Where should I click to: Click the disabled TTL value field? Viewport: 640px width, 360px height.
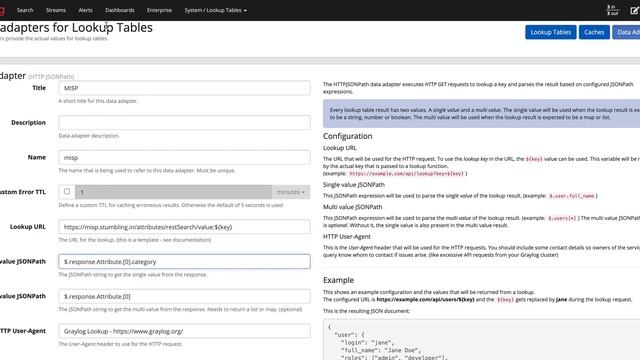173,192
